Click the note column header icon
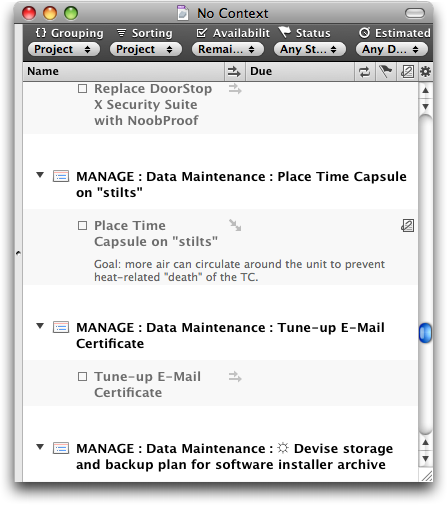 coord(407,71)
